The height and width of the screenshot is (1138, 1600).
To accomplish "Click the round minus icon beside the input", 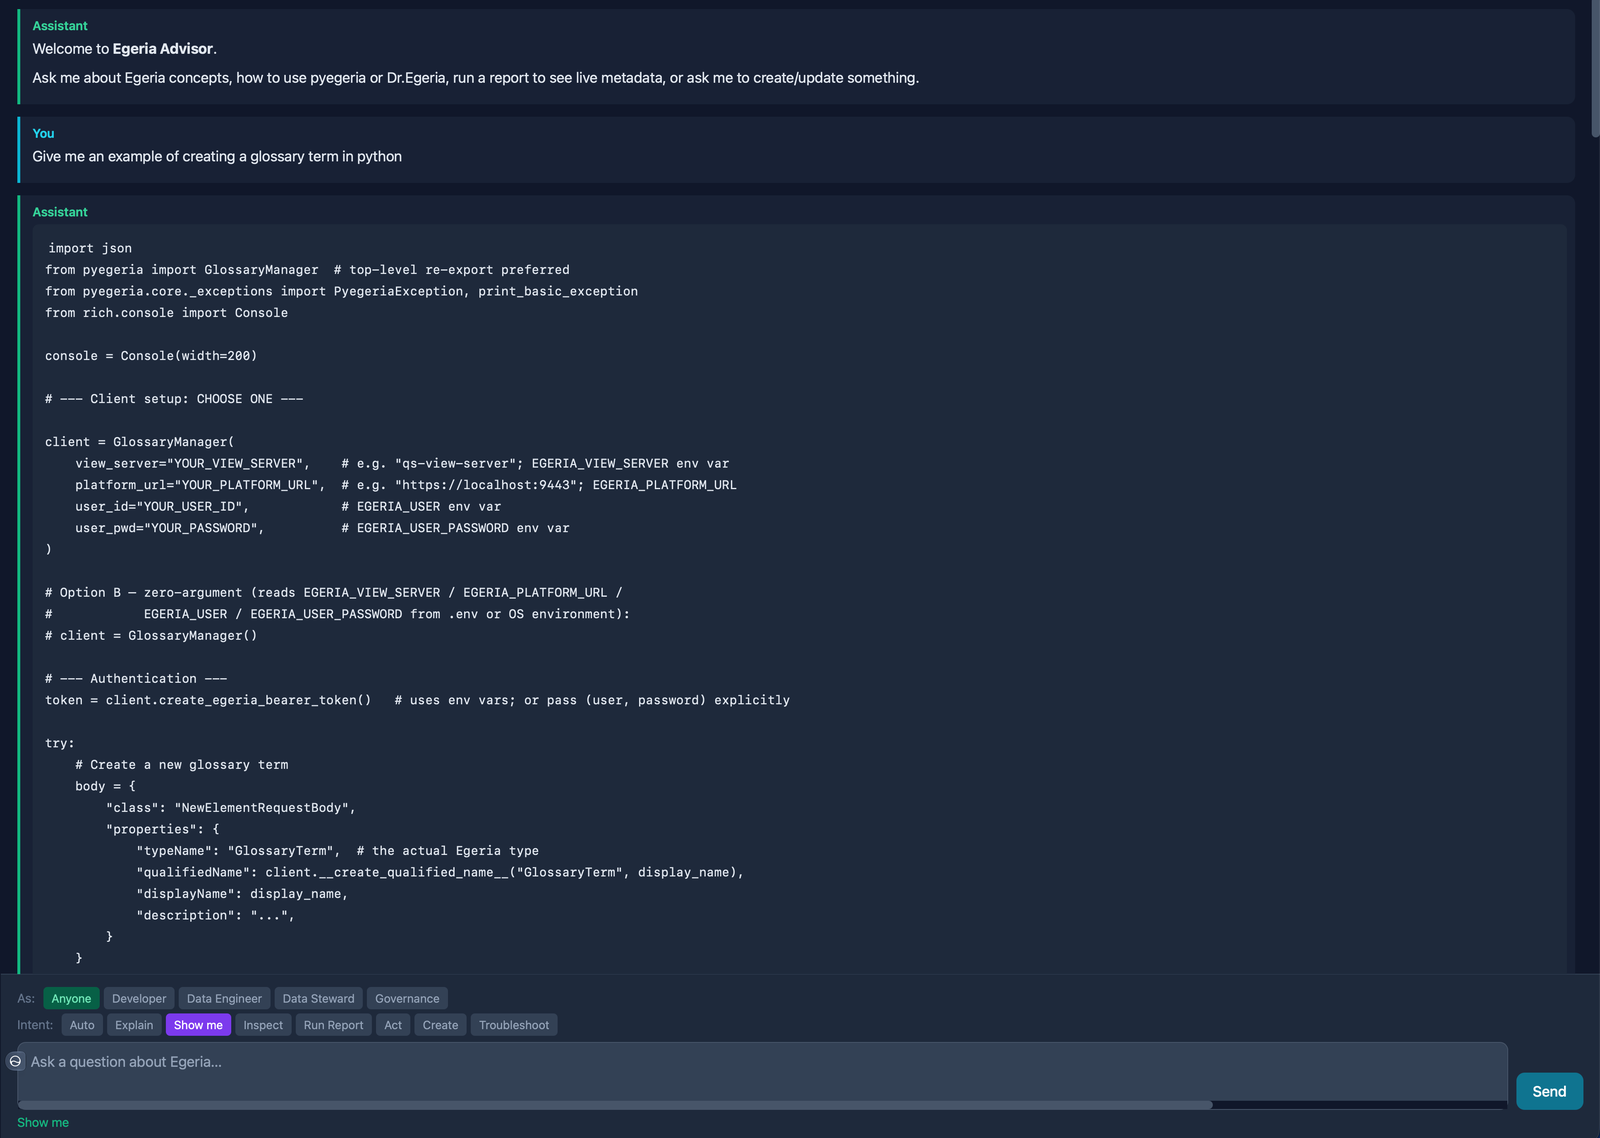I will [x=15, y=1061].
